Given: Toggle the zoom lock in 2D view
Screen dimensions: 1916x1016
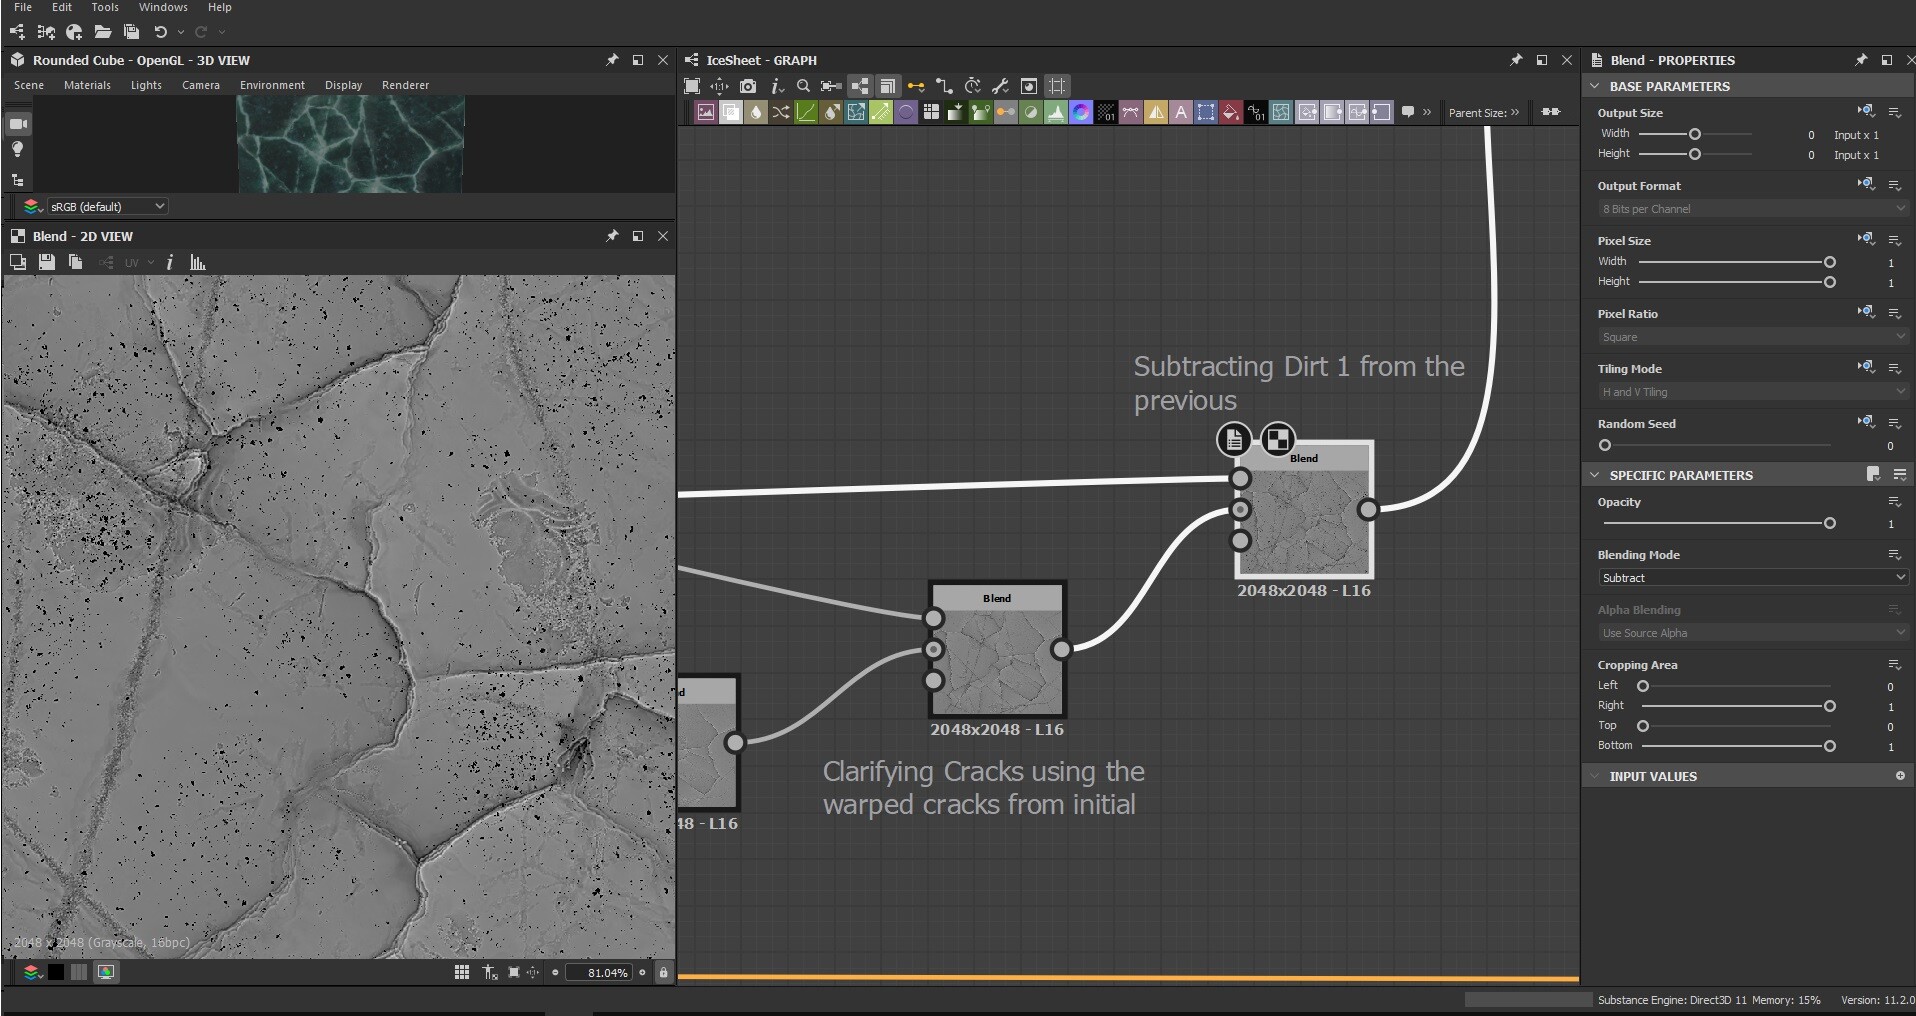Looking at the screenshot, I should coord(663,972).
